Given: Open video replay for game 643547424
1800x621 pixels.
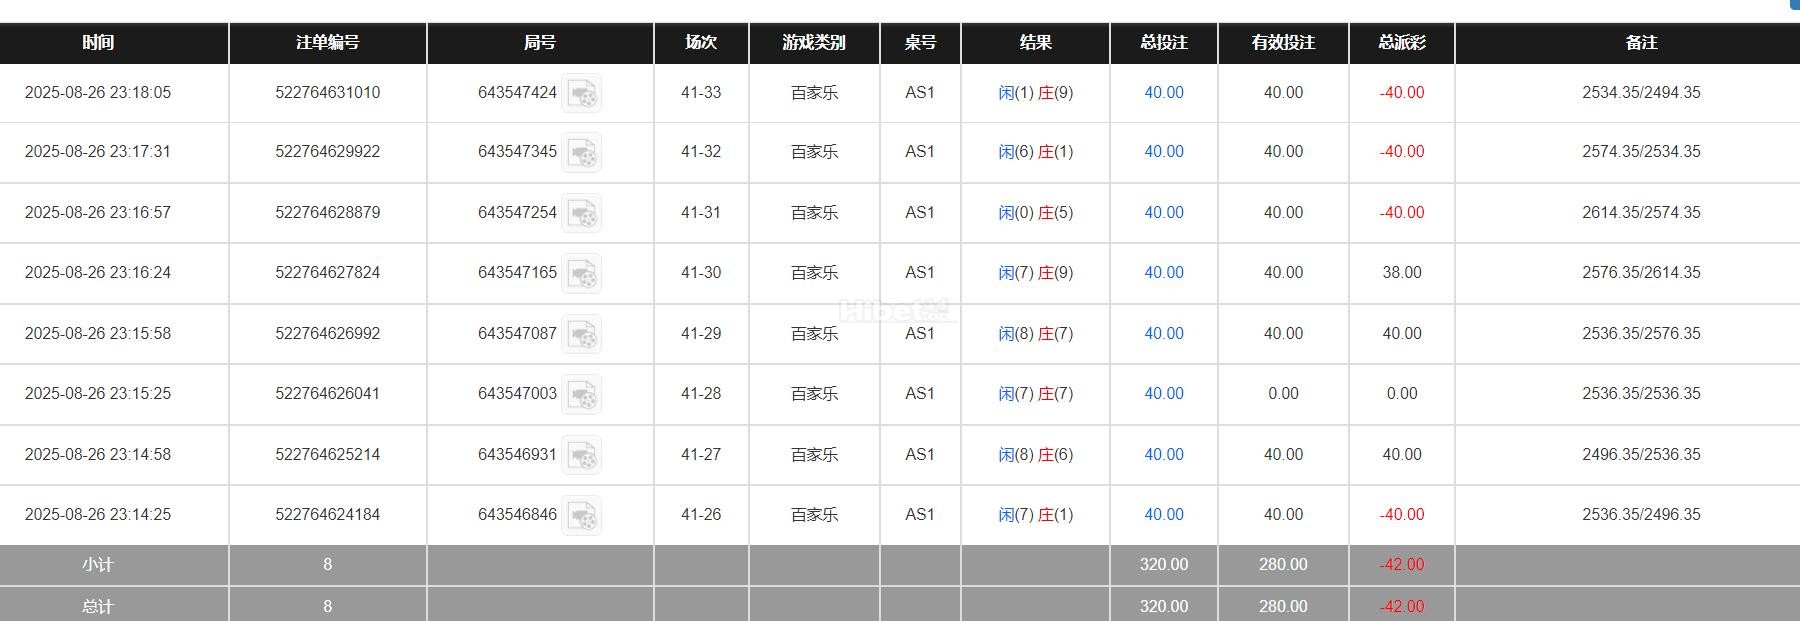Looking at the screenshot, I should coord(586,94).
